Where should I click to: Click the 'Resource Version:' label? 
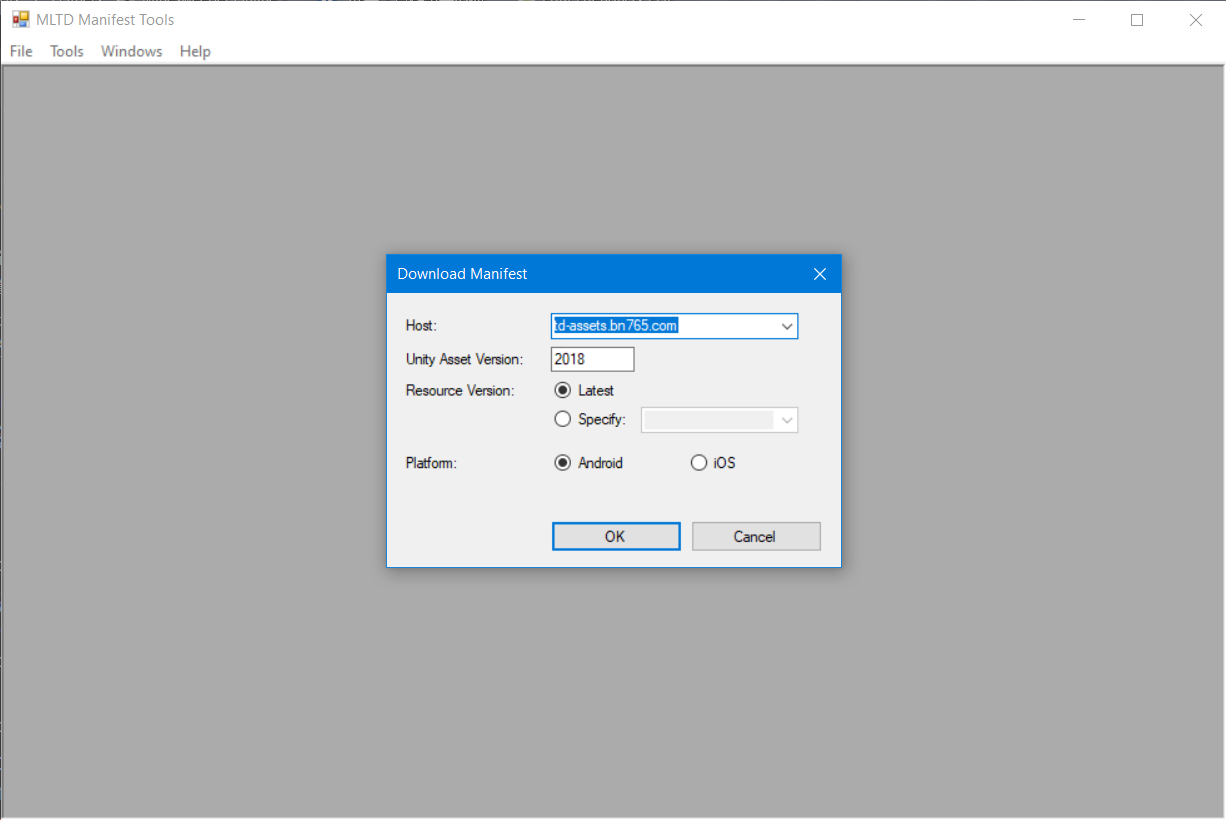[x=460, y=391]
